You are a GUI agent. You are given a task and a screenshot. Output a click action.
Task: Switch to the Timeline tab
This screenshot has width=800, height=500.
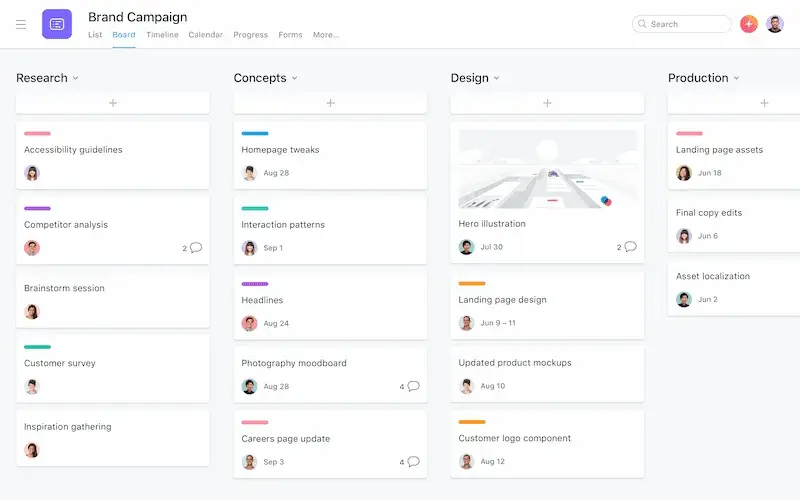coord(162,35)
